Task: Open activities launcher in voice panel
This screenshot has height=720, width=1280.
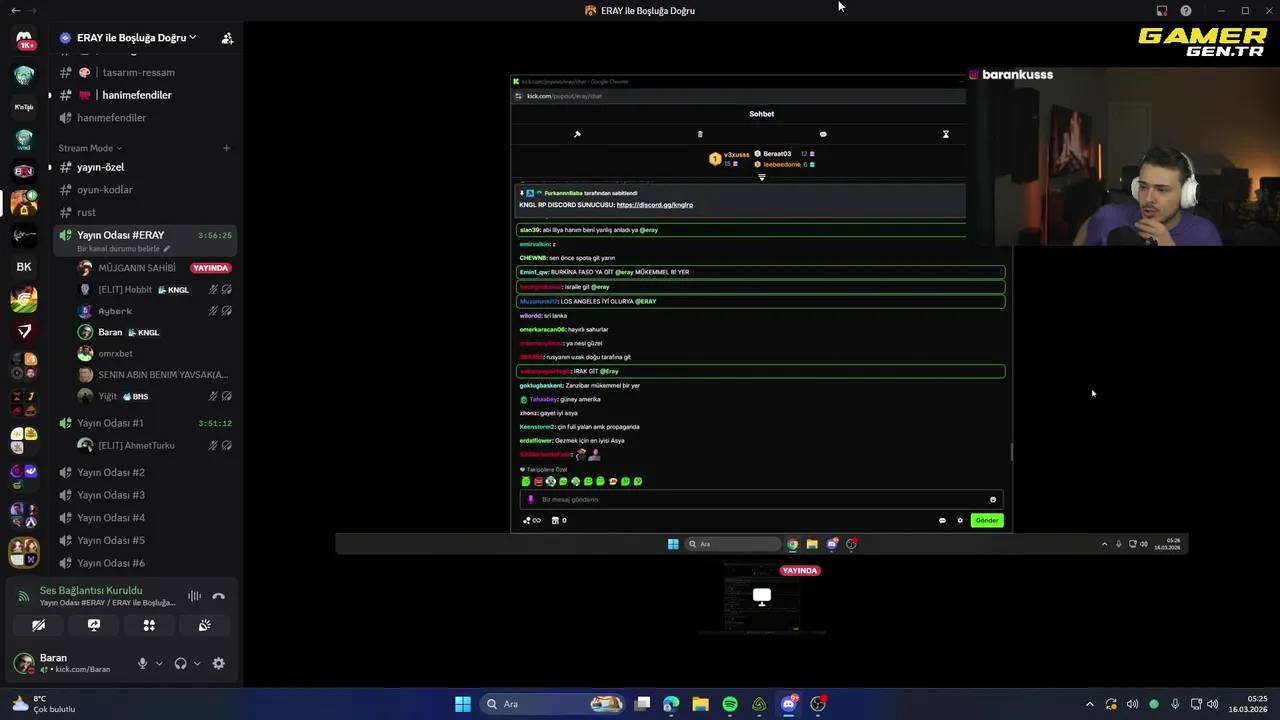Action: point(149,625)
